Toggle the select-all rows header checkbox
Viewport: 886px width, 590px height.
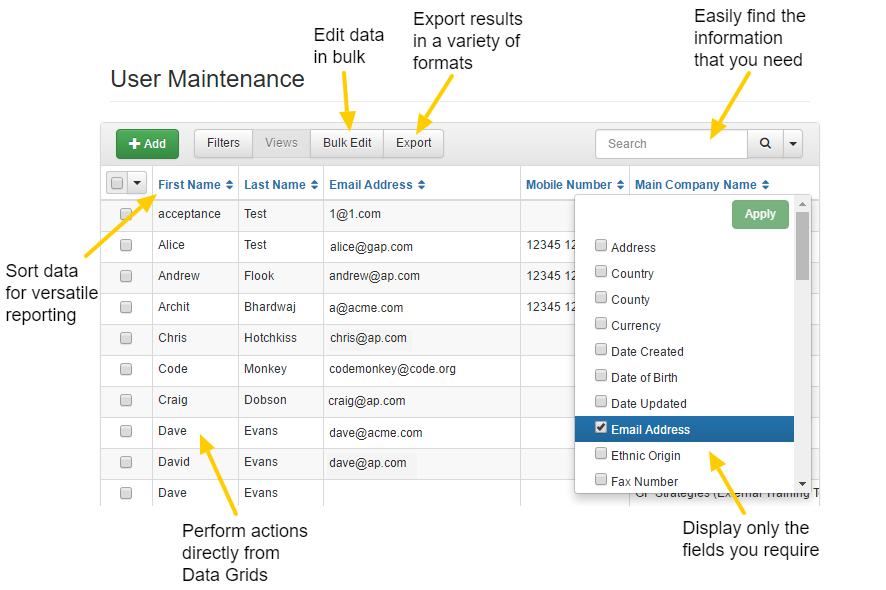[117, 183]
